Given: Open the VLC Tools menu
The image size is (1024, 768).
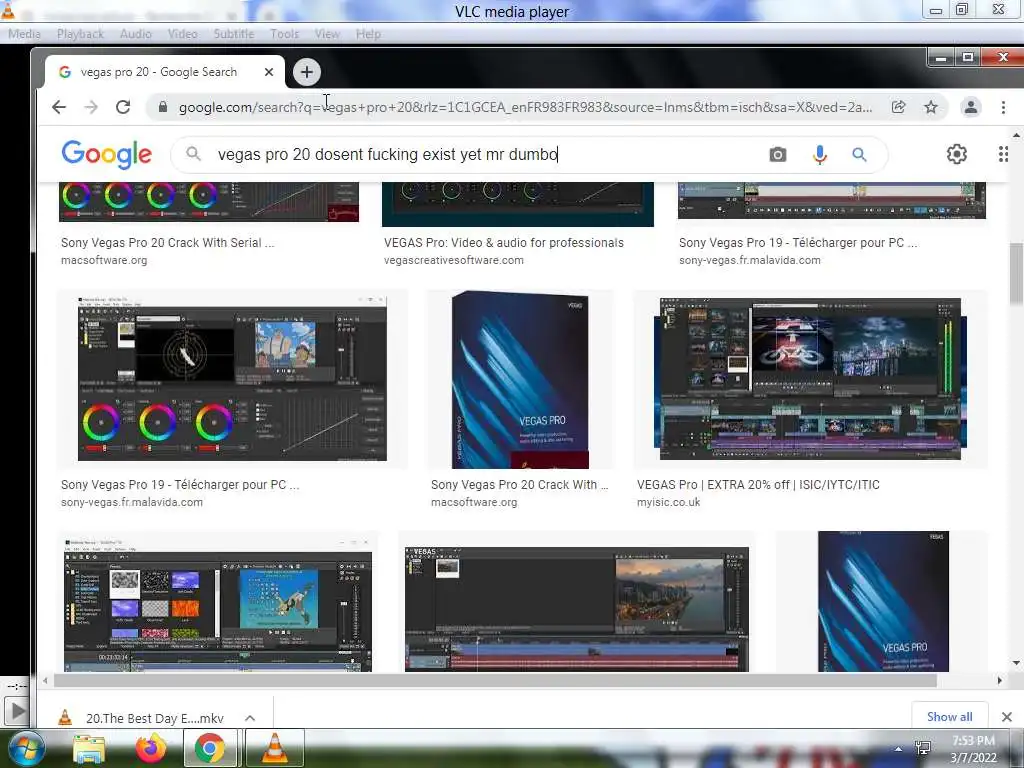Looking at the screenshot, I should click(284, 34).
